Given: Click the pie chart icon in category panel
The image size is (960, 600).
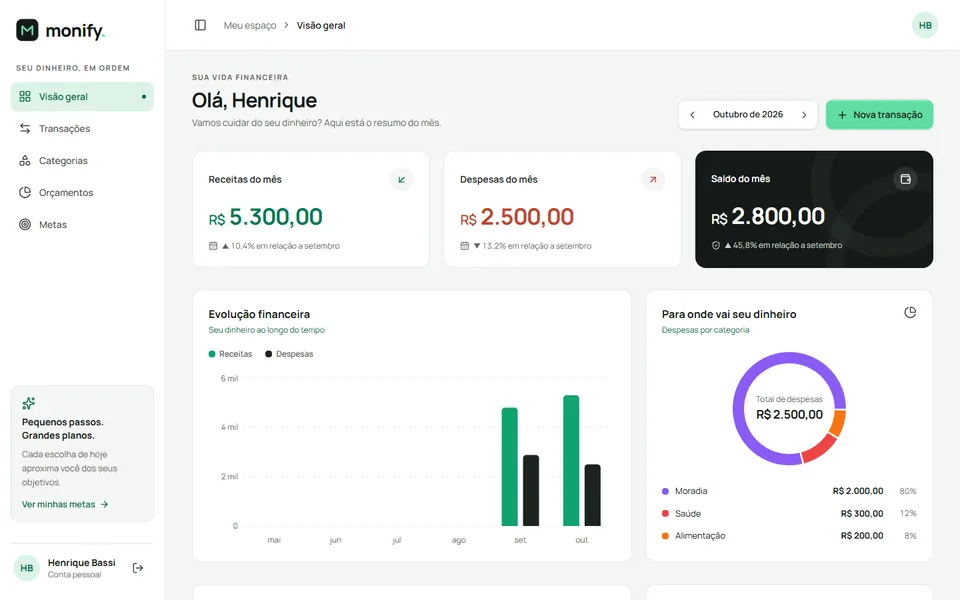Looking at the screenshot, I should pos(910,312).
